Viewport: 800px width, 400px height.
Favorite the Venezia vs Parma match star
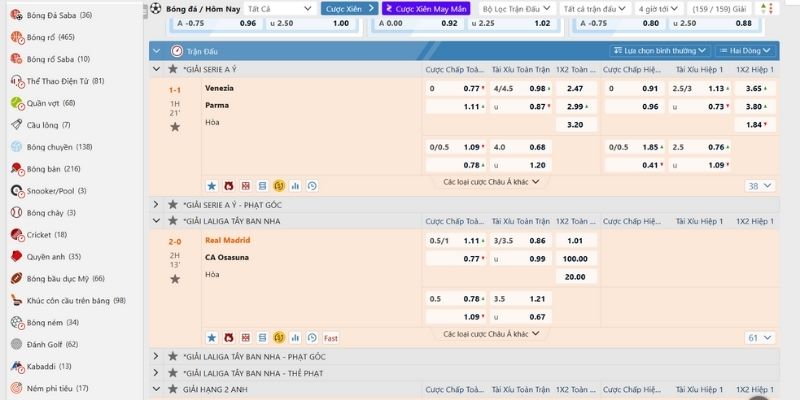[x=175, y=127]
